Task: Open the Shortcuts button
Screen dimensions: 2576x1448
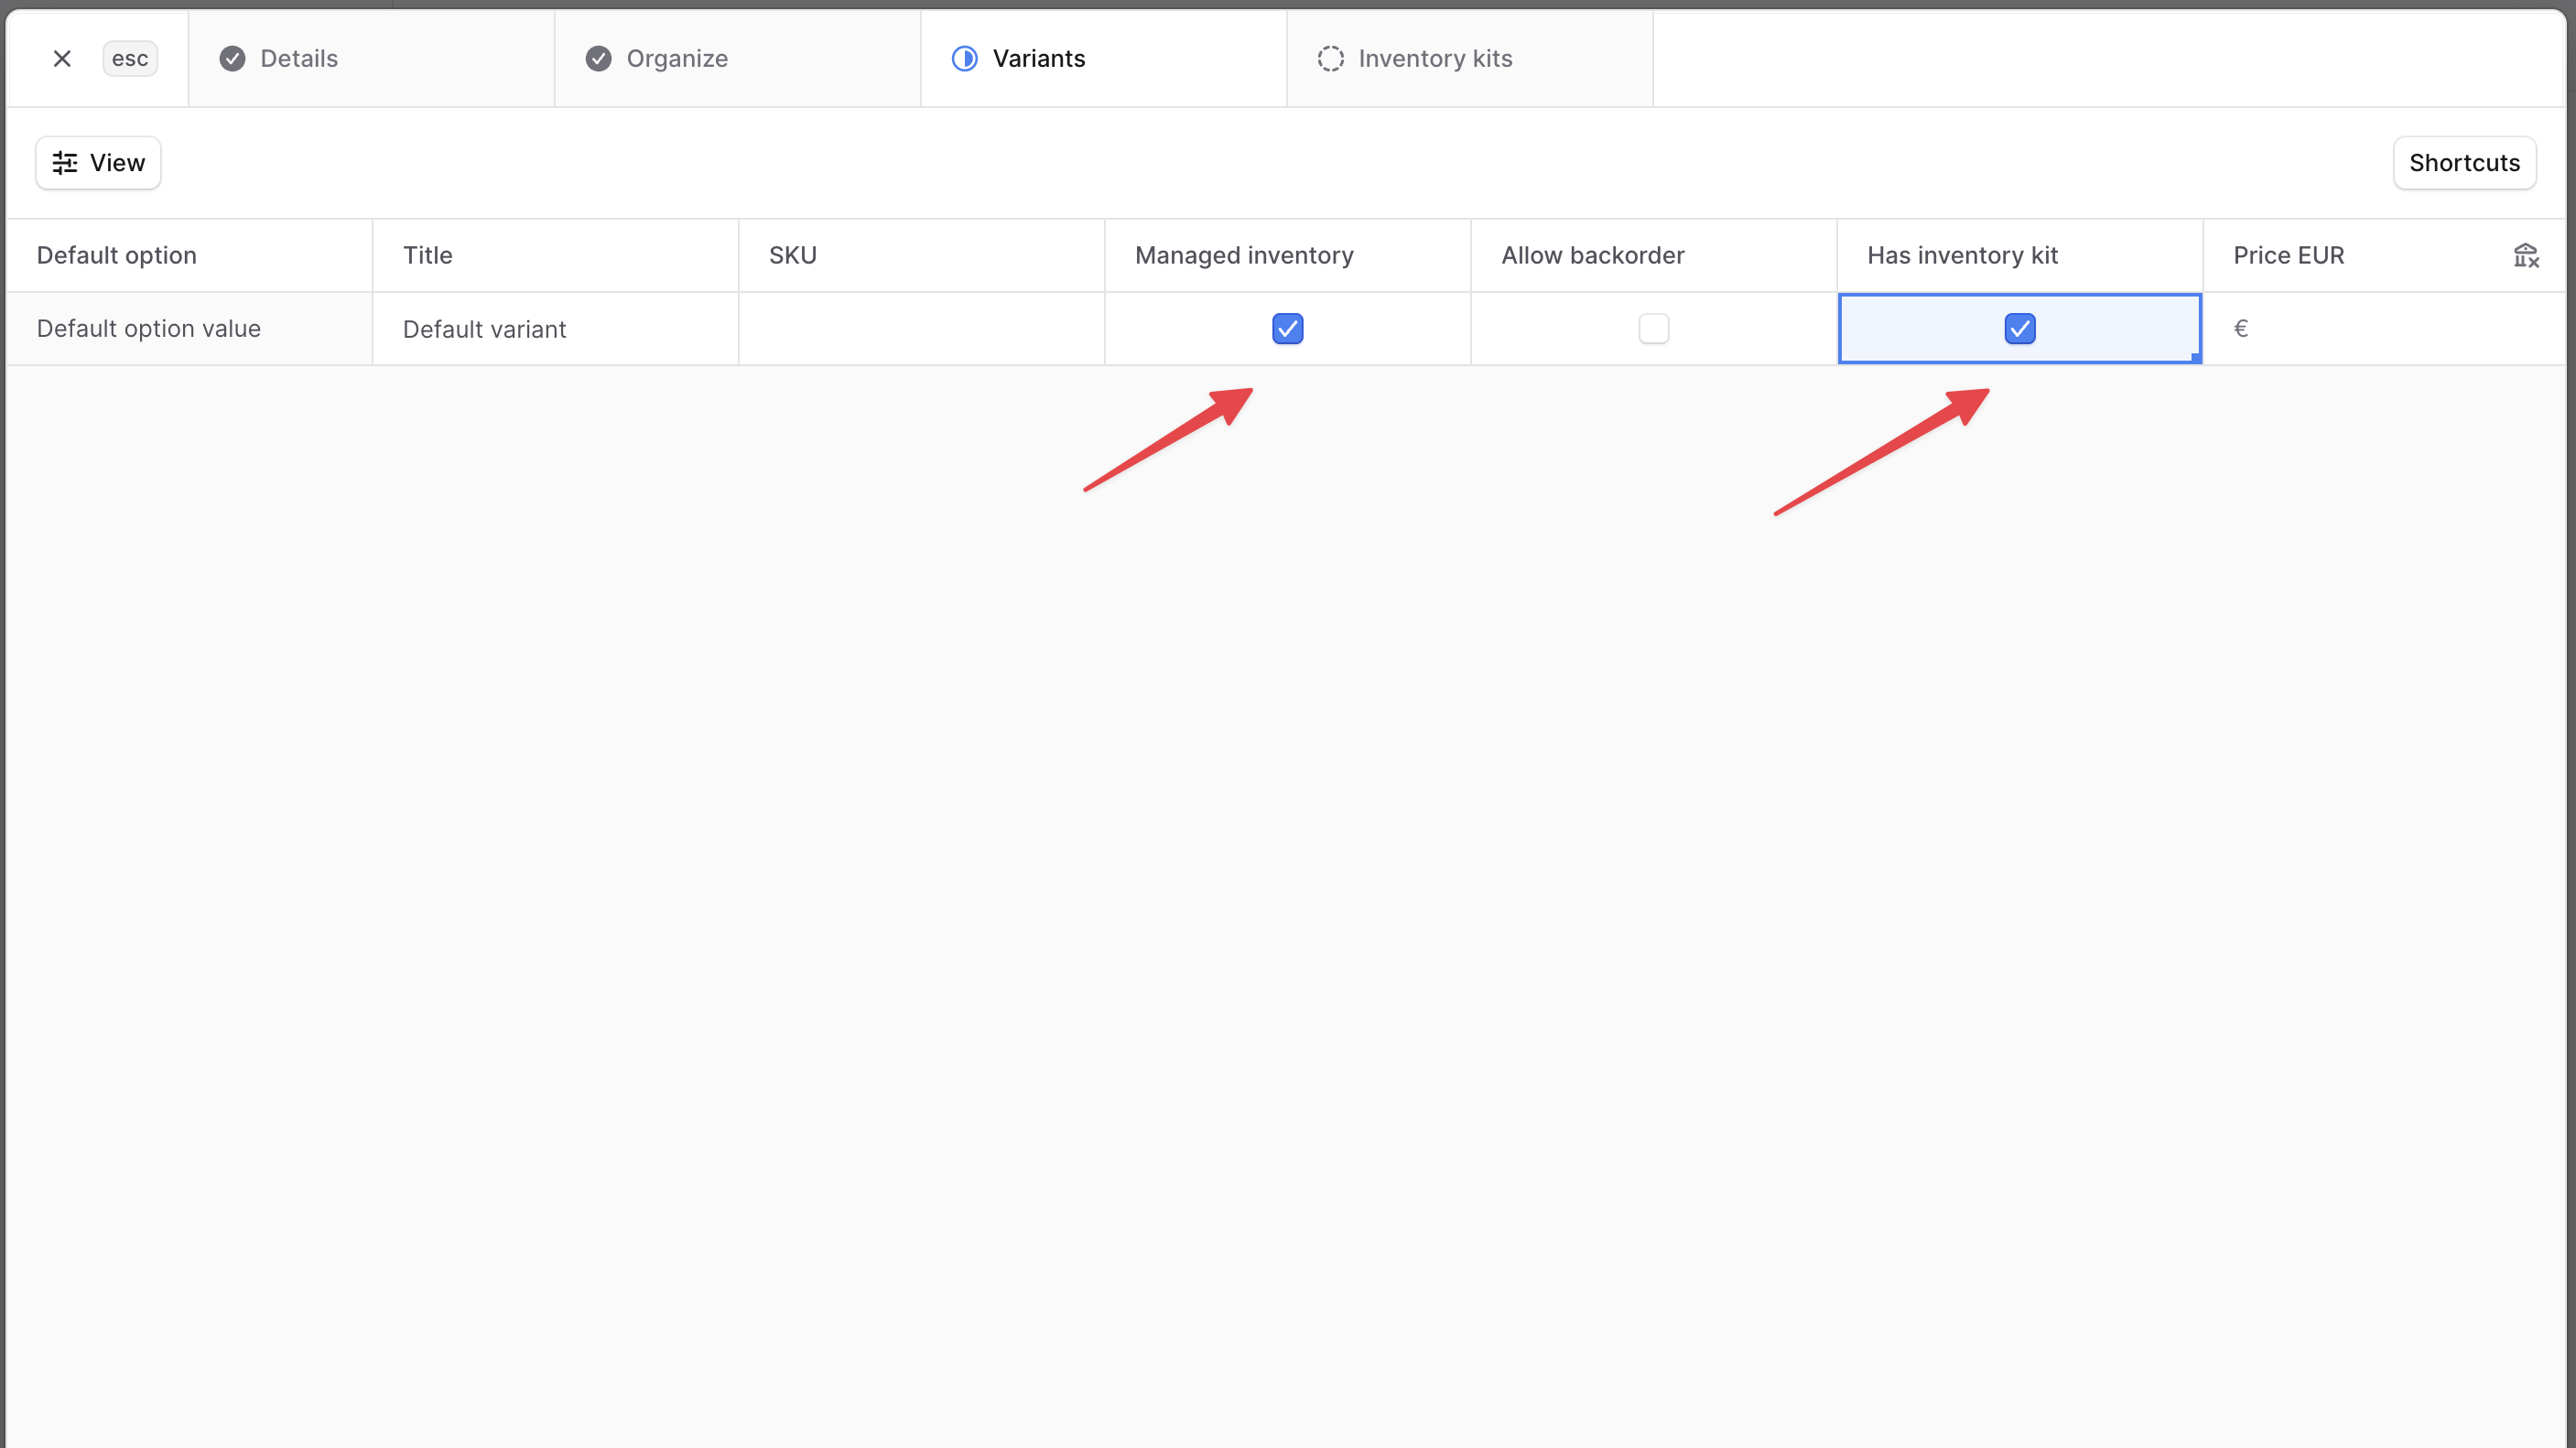Action: [2463, 163]
